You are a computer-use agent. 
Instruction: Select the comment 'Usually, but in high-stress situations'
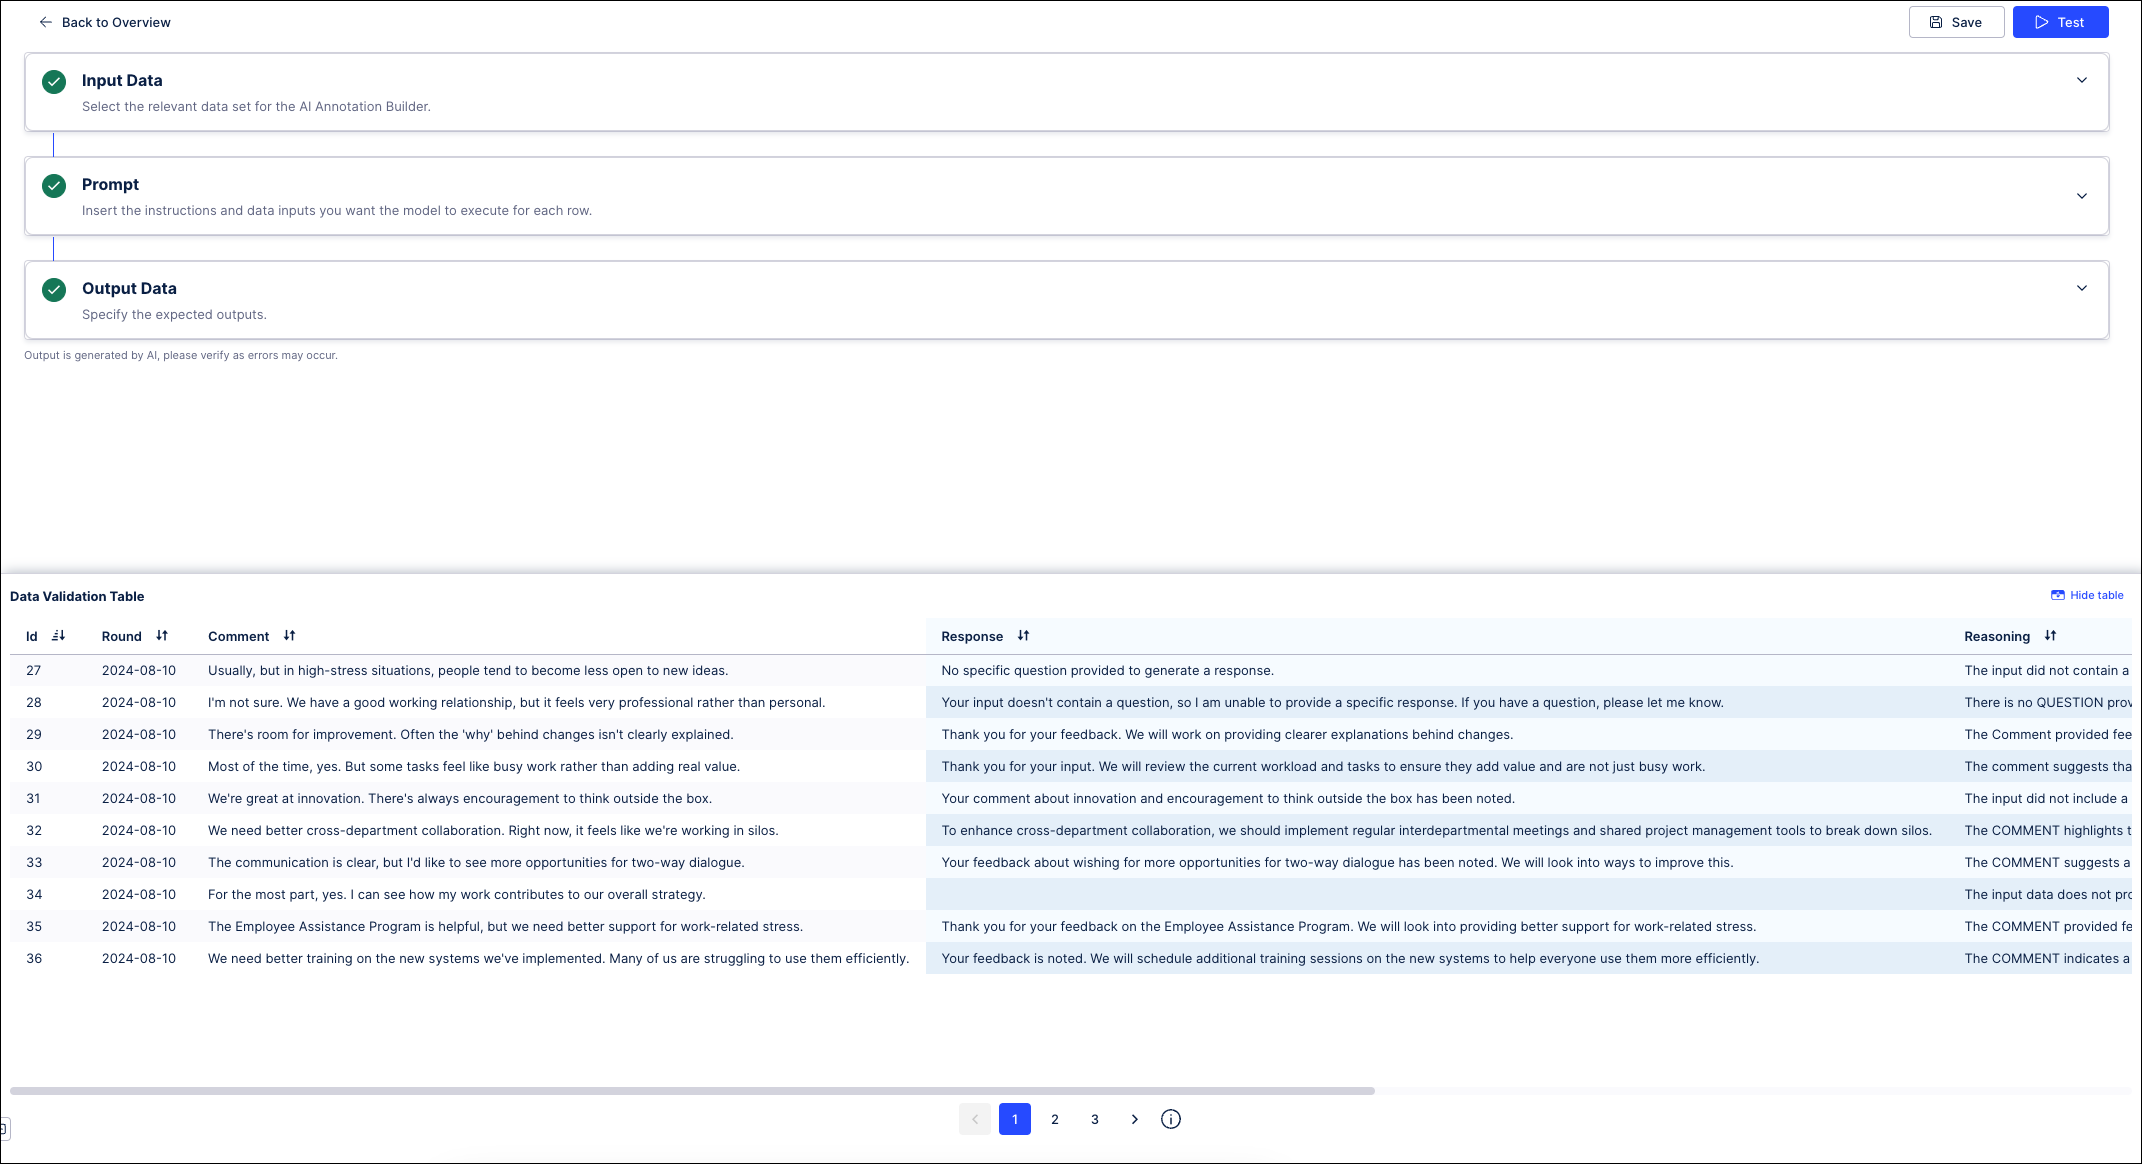(x=468, y=670)
